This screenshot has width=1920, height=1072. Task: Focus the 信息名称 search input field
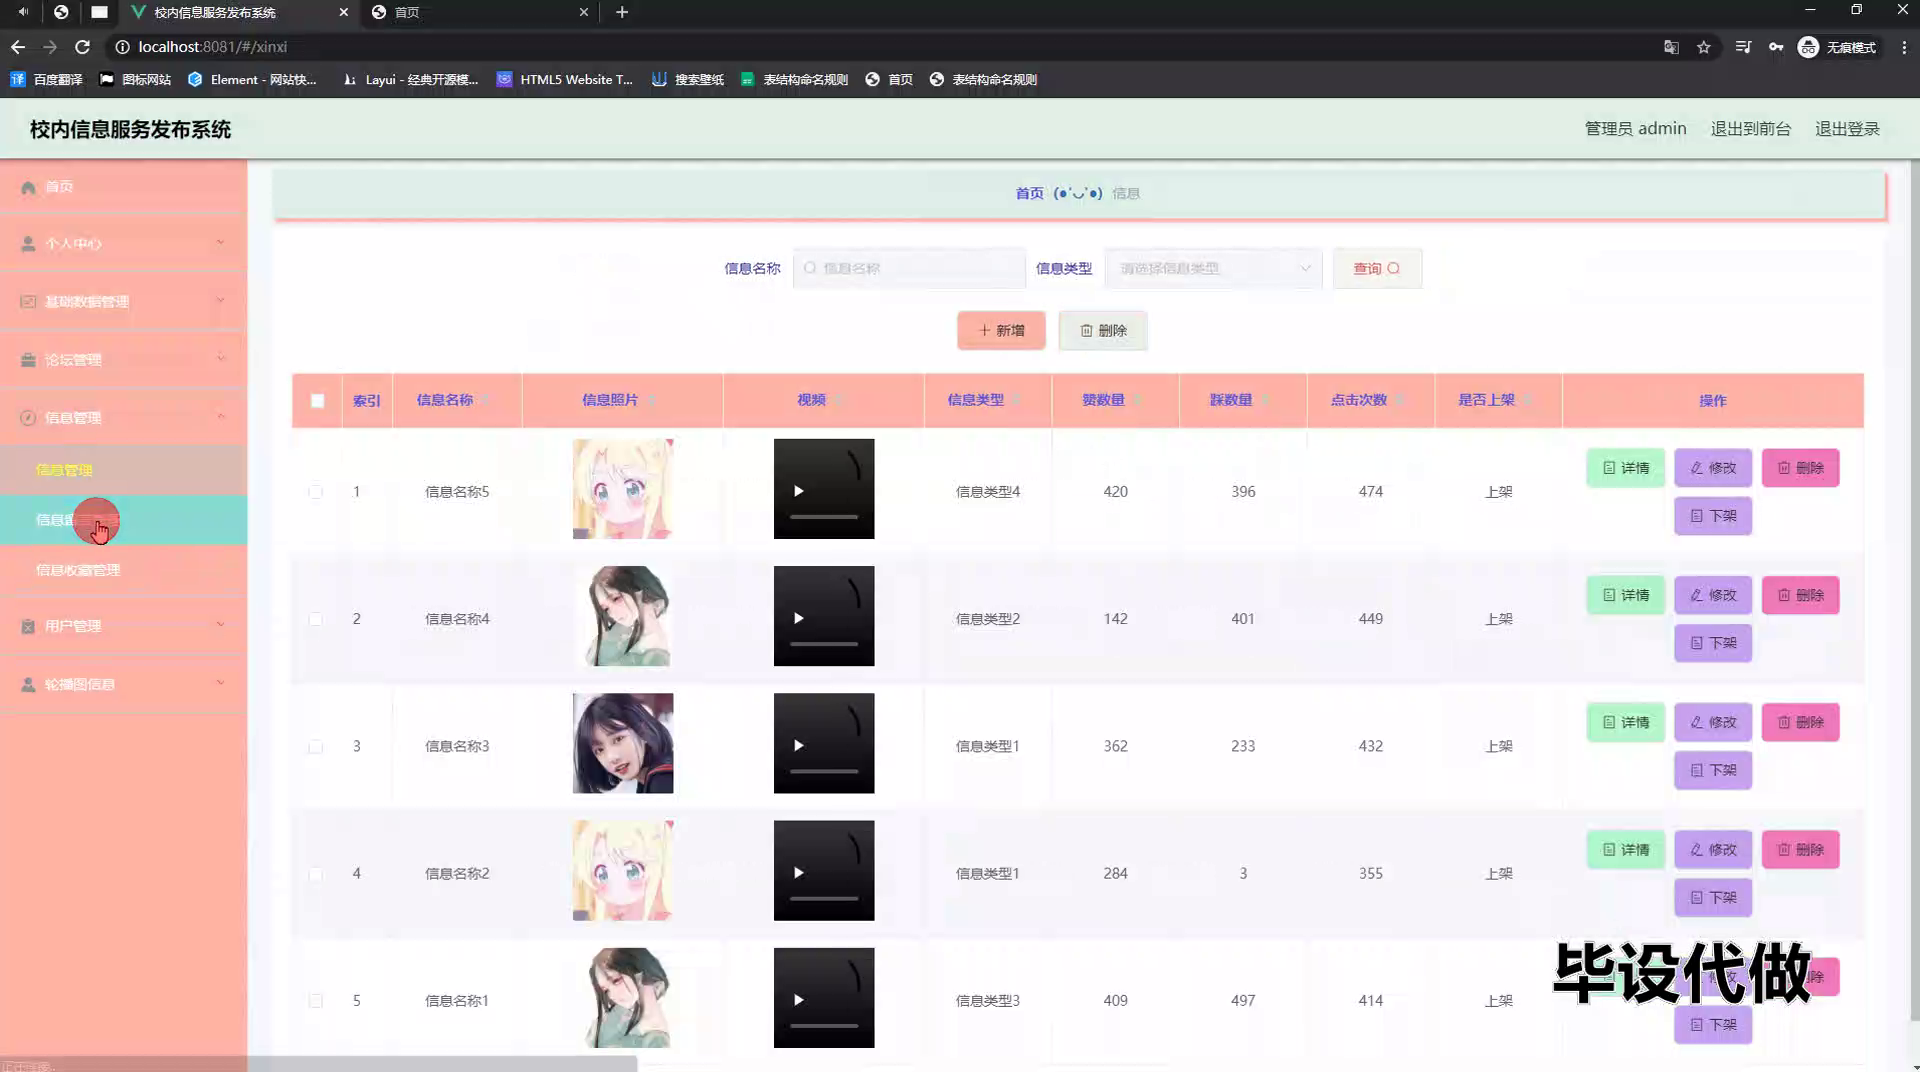(x=909, y=268)
